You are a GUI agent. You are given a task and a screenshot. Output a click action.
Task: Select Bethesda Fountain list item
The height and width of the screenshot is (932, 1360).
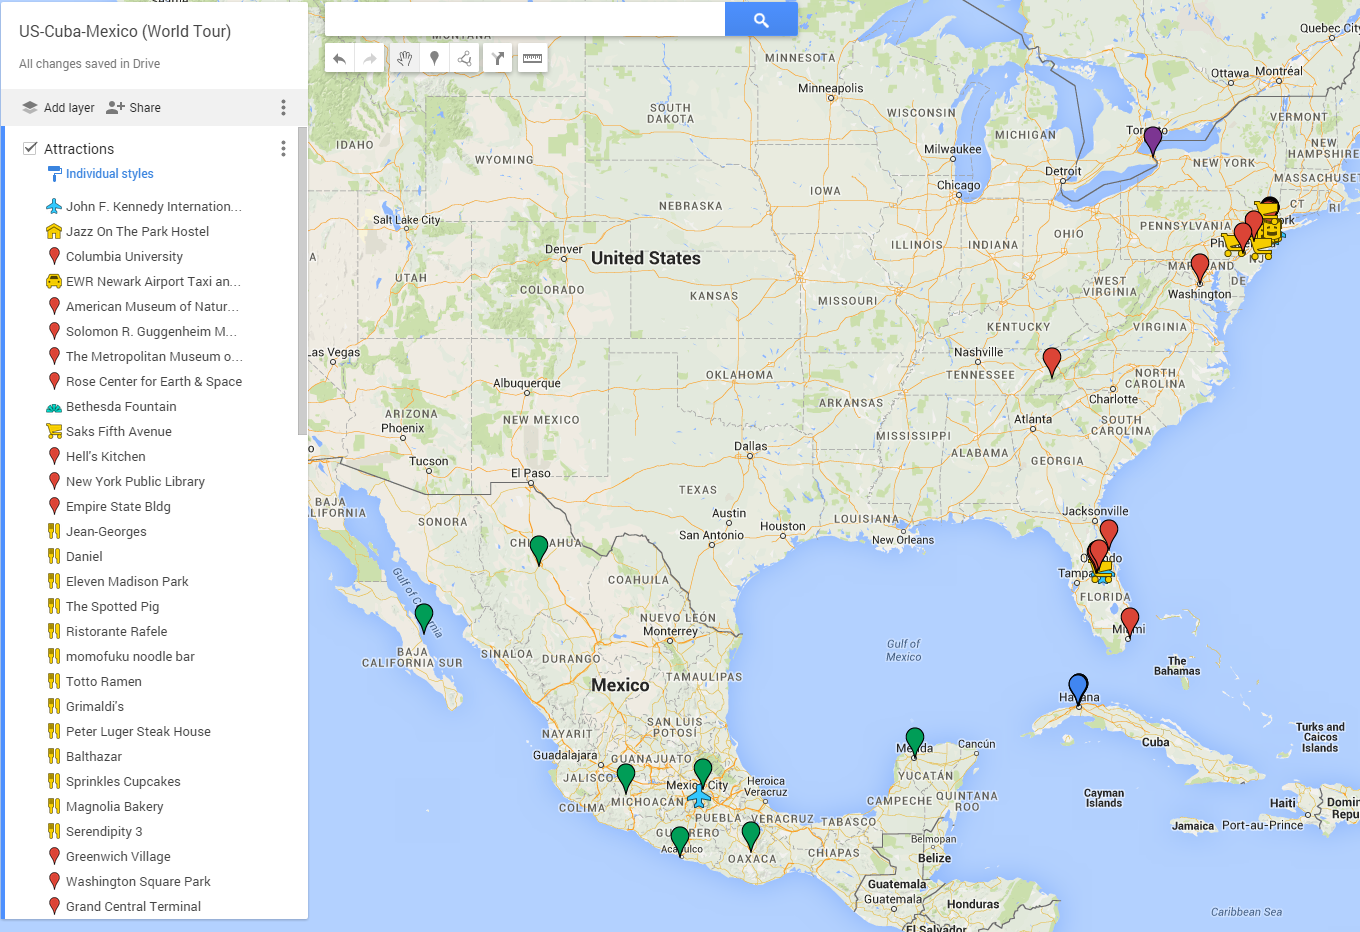coord(121,407)
